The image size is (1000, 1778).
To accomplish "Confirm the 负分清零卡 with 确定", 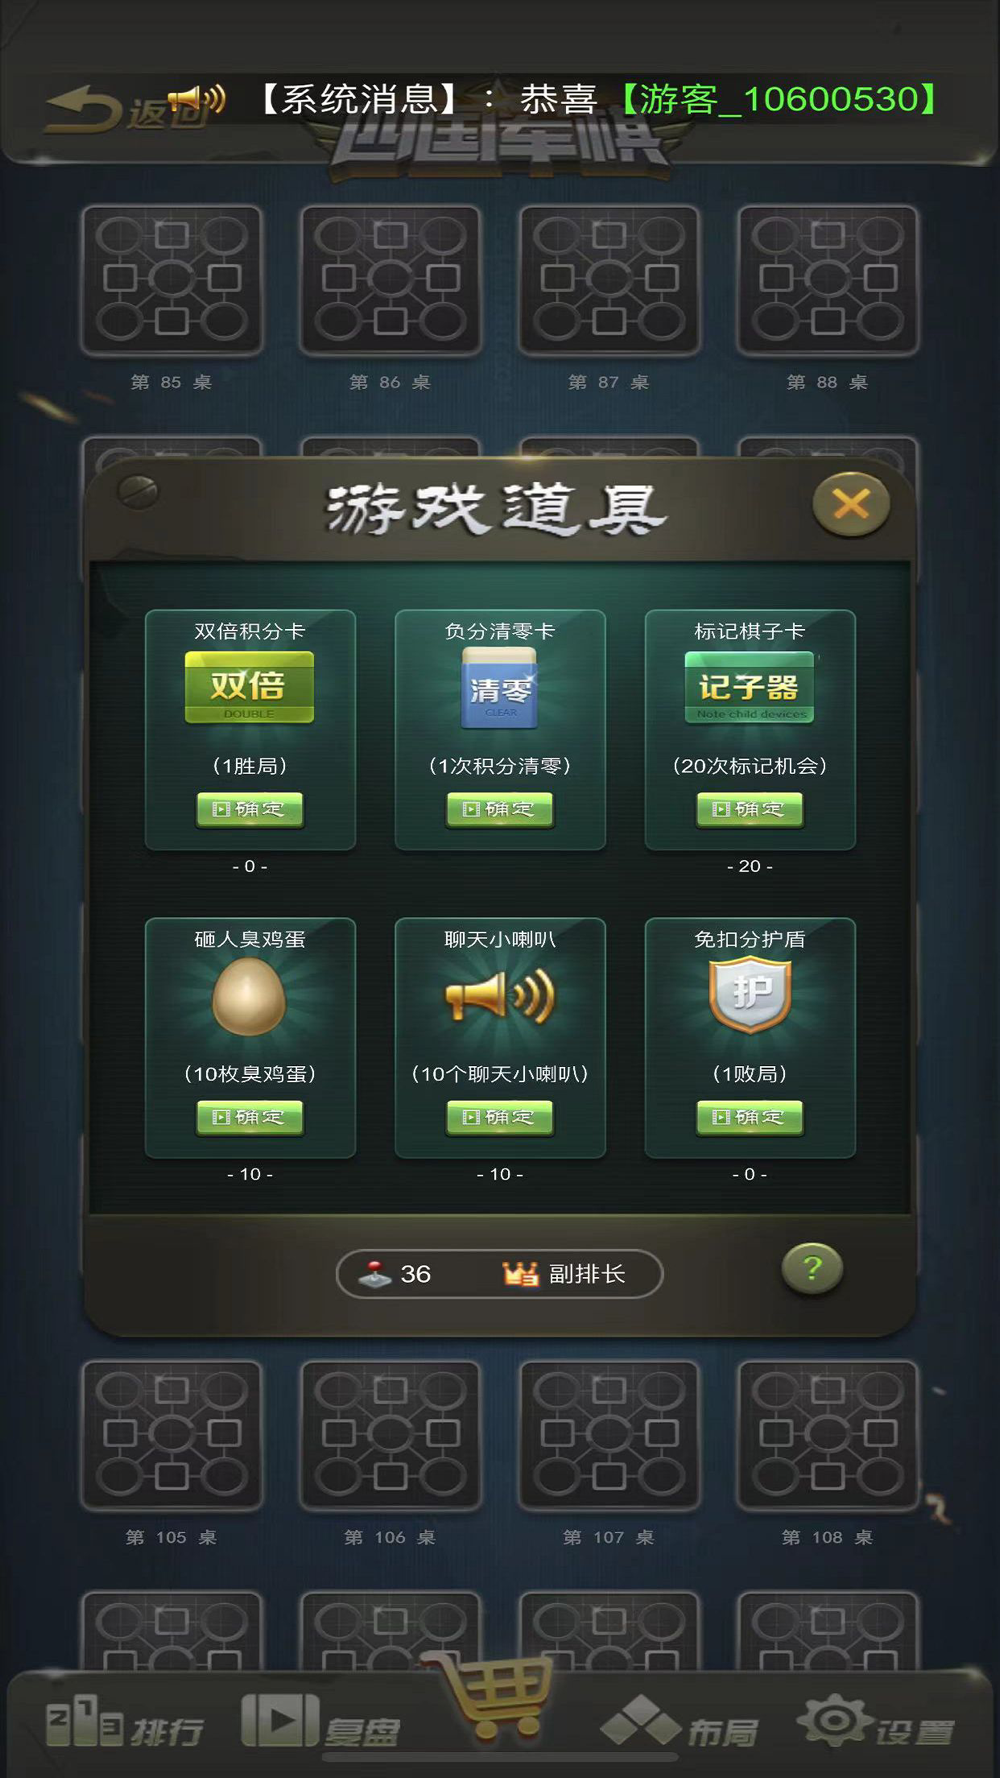I will pyautogui.click(x=500, y=809).
